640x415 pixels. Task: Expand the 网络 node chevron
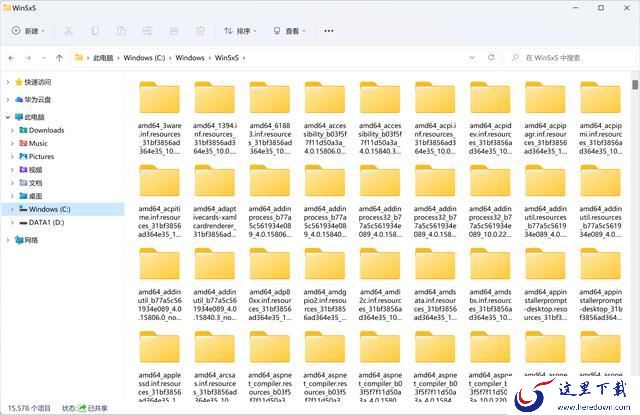(8, 240)
